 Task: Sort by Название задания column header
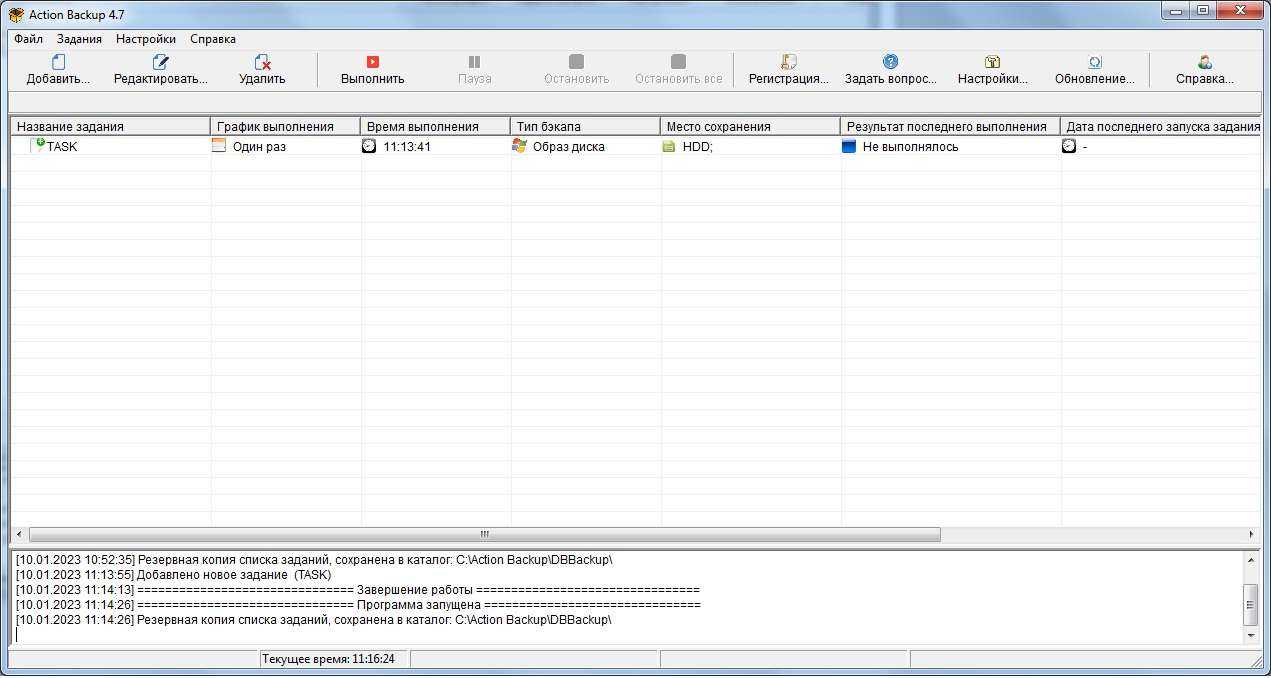point(110,126)
